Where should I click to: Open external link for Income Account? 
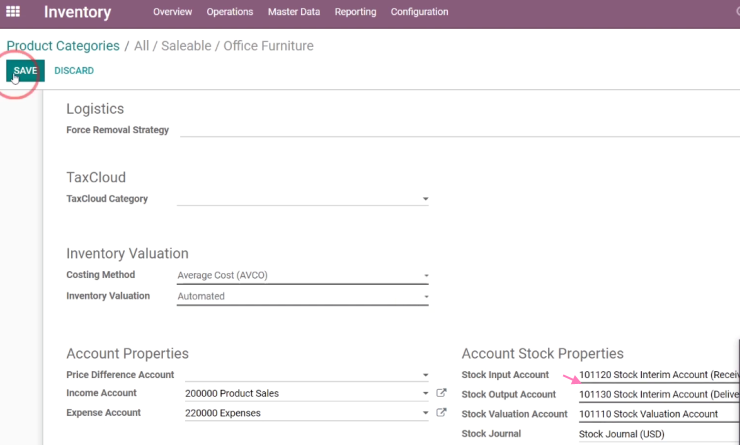(x=441, y=393)
